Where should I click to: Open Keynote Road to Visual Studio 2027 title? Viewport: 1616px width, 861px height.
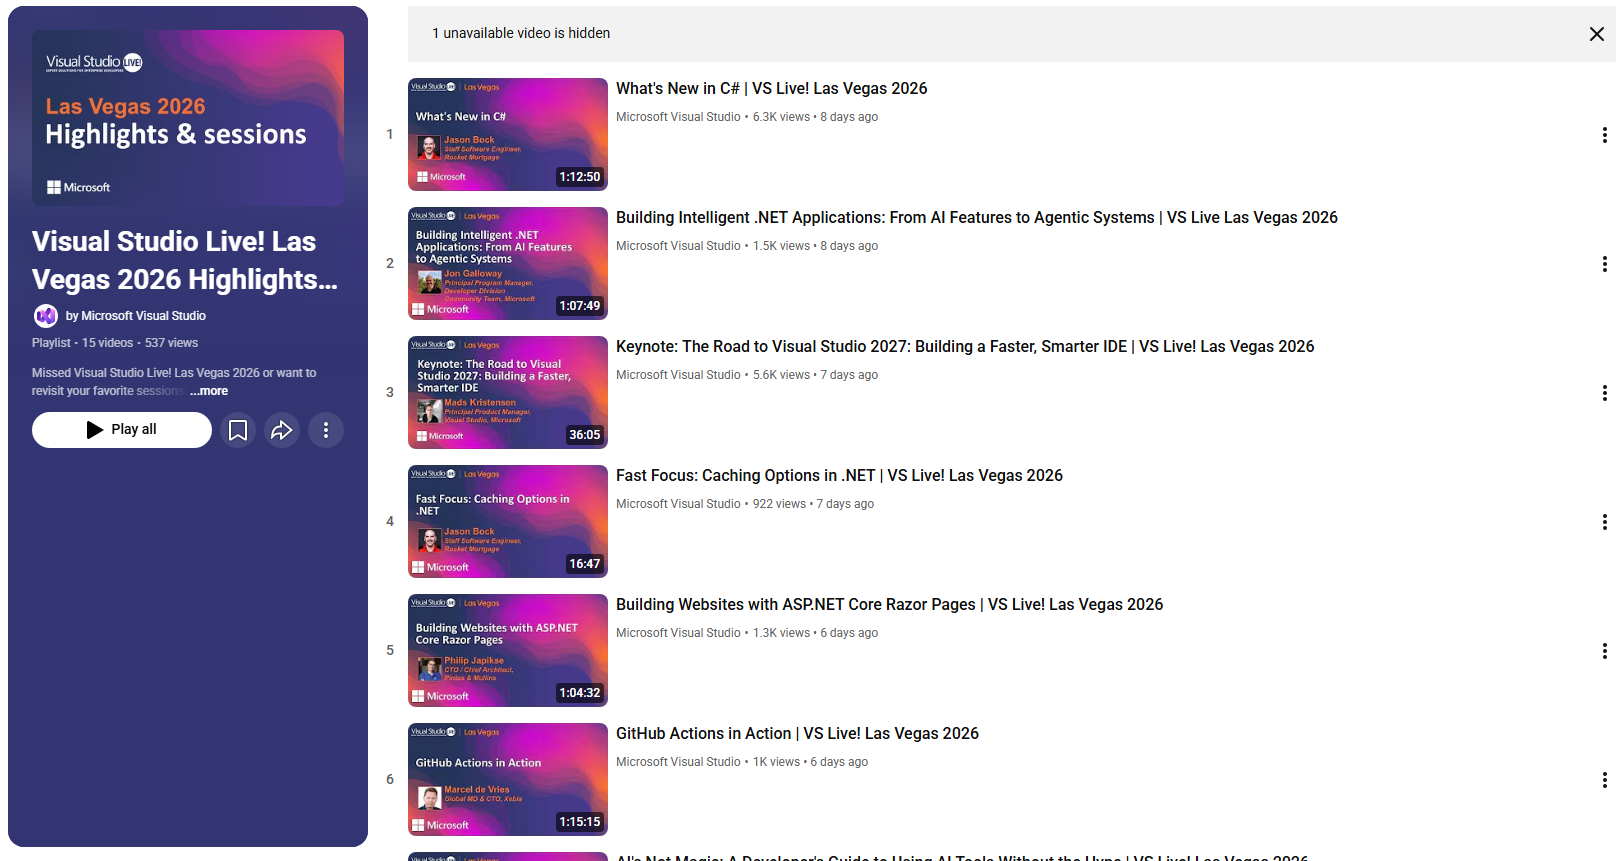coord(965,347)
